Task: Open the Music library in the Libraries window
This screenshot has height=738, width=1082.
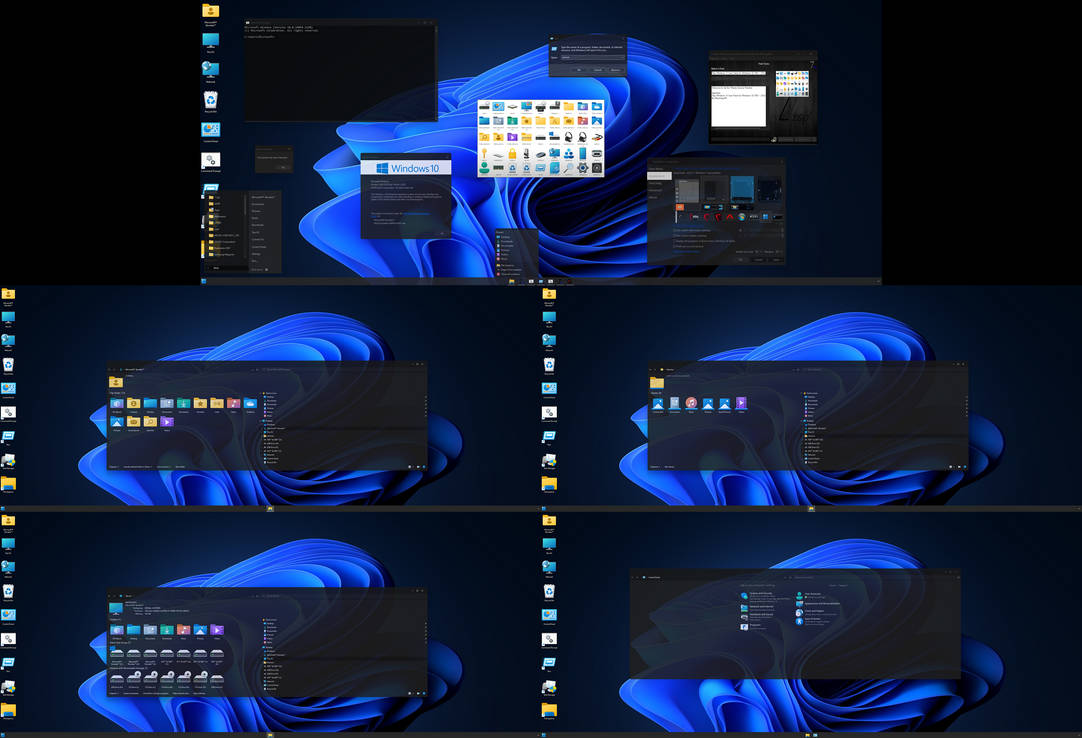Action: [x=691, y=403]
